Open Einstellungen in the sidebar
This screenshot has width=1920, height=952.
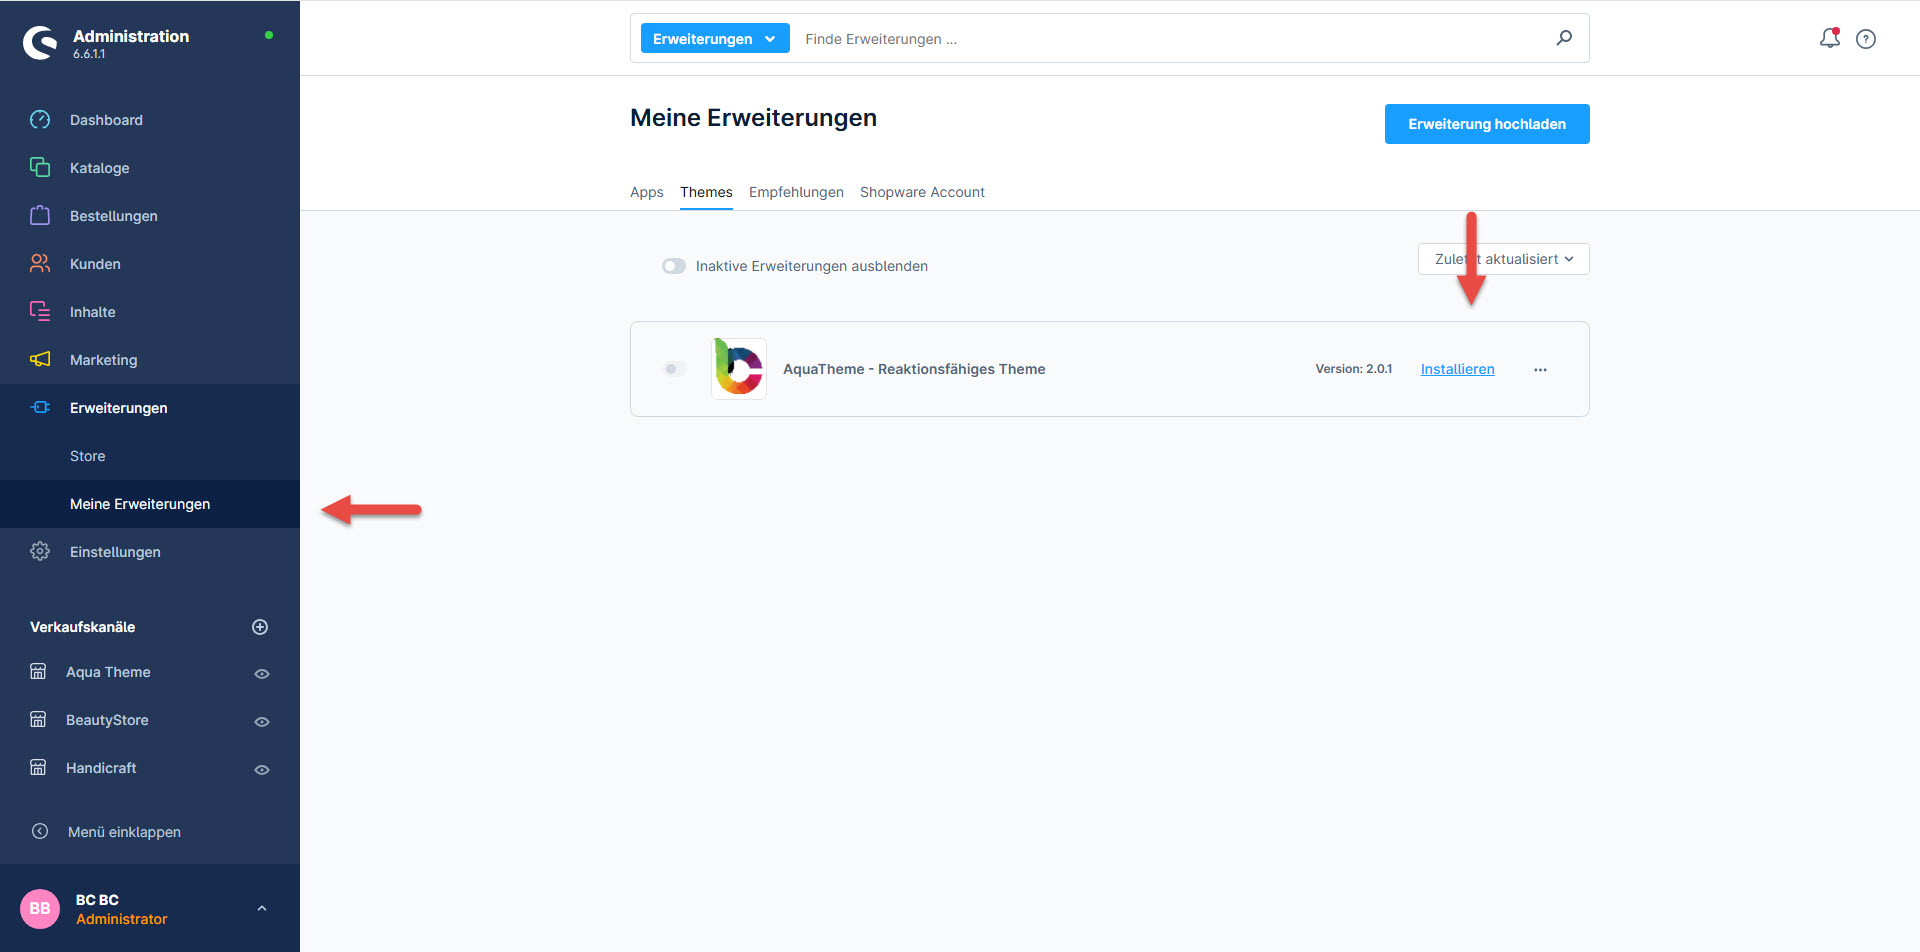115,552
